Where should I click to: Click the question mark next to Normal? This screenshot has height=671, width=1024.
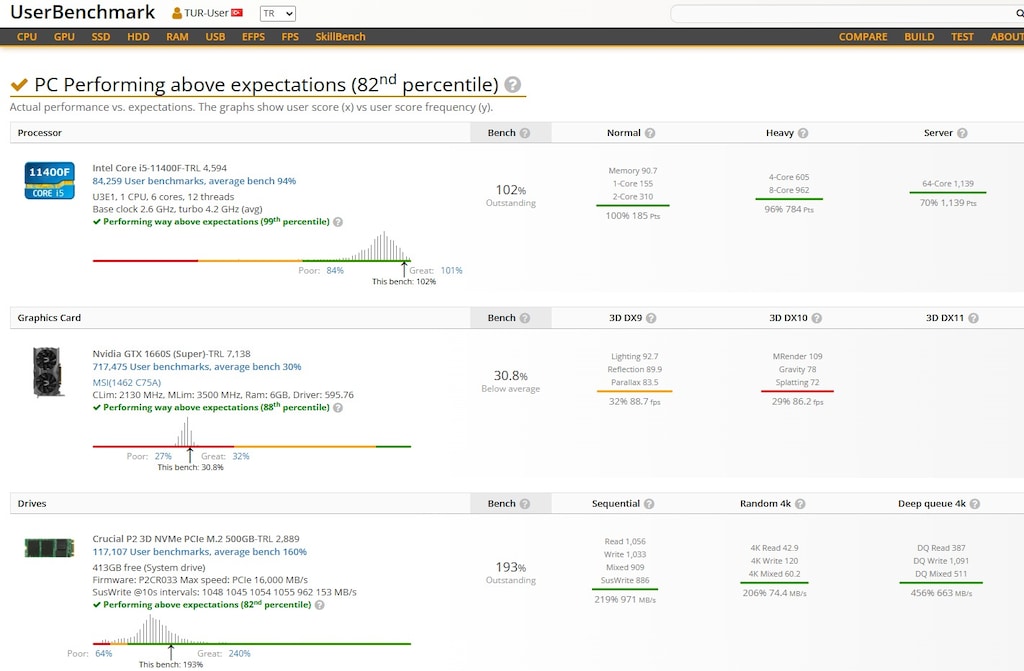(650, 133)
